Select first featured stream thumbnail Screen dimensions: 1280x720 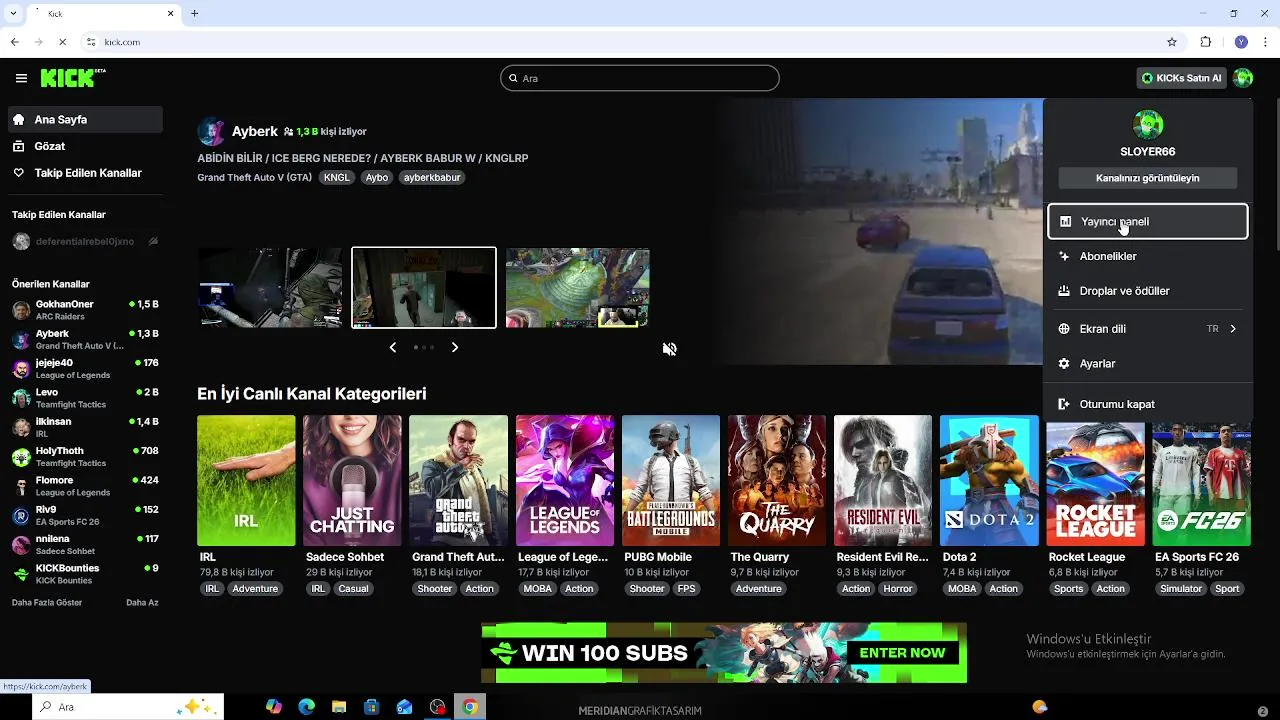(x=270, y=287)
